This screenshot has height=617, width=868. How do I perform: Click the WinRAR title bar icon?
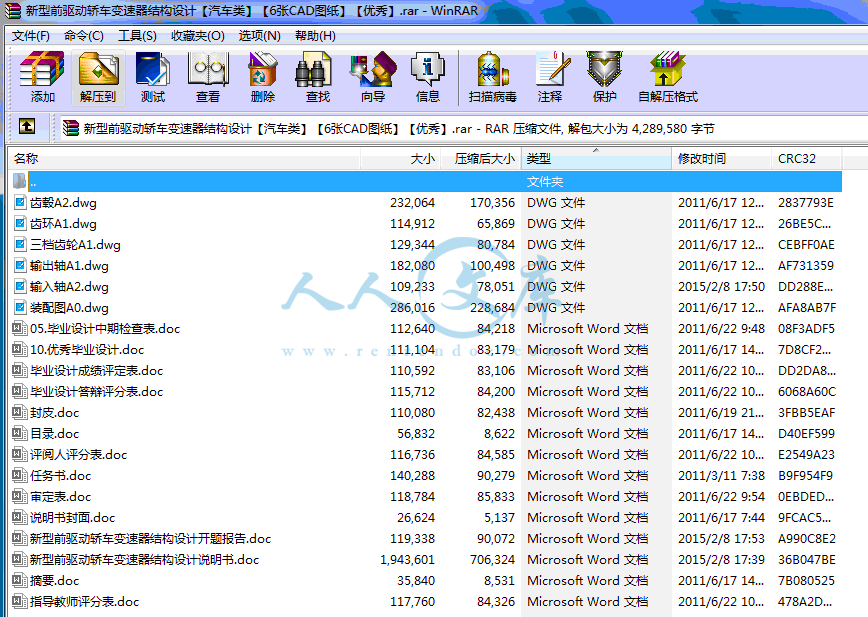click(12, 11)
